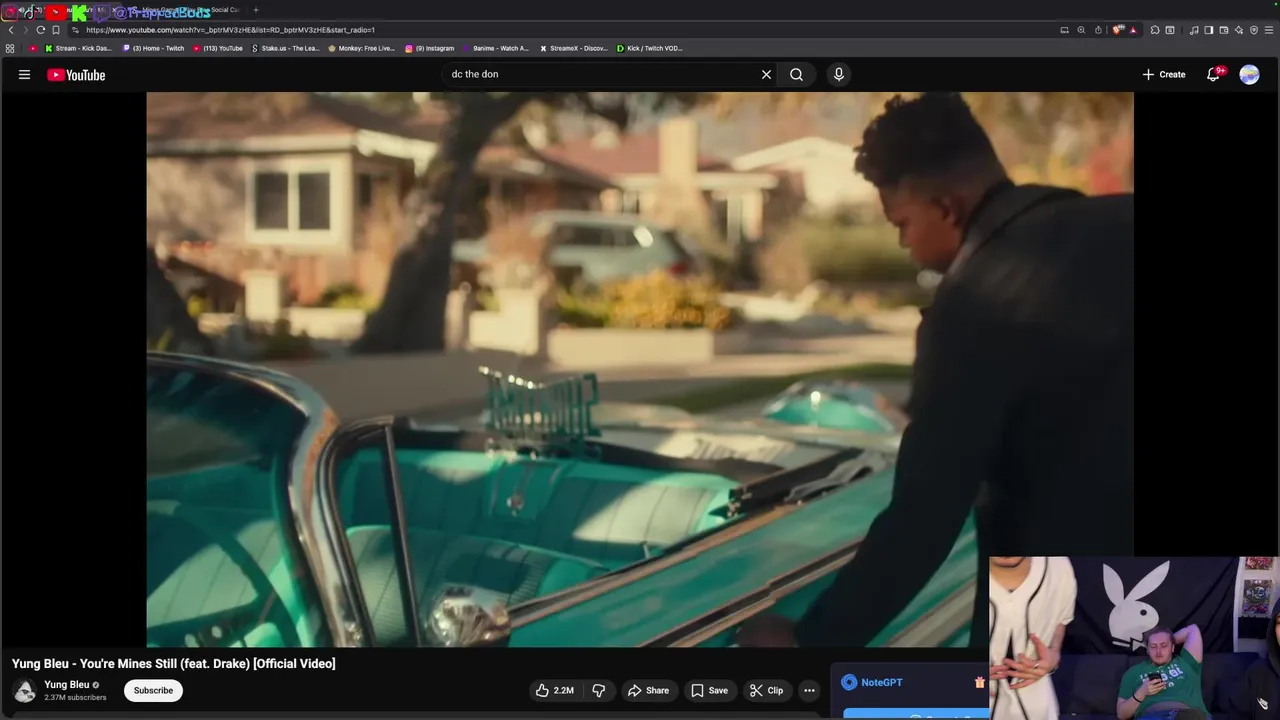1280x720 pixels.
Task: Open the YouTube guide hamburger menu
Action: pyautogui.click(x=24, y=74)
